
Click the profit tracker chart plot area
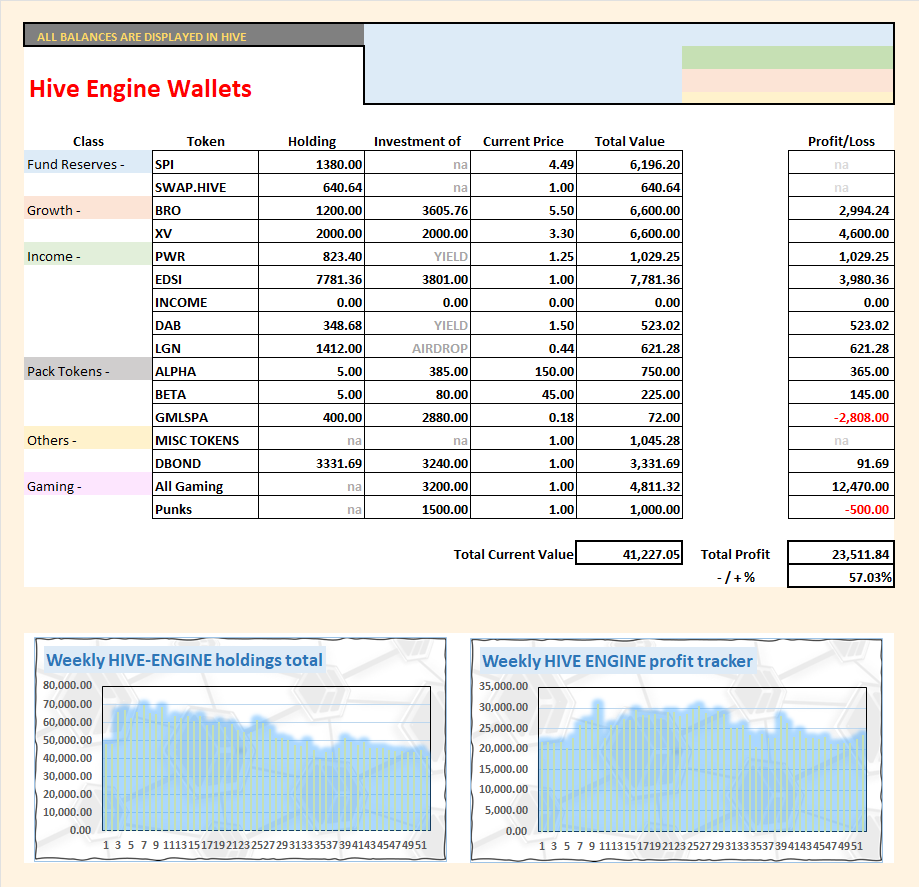click(x=702, y=759)
